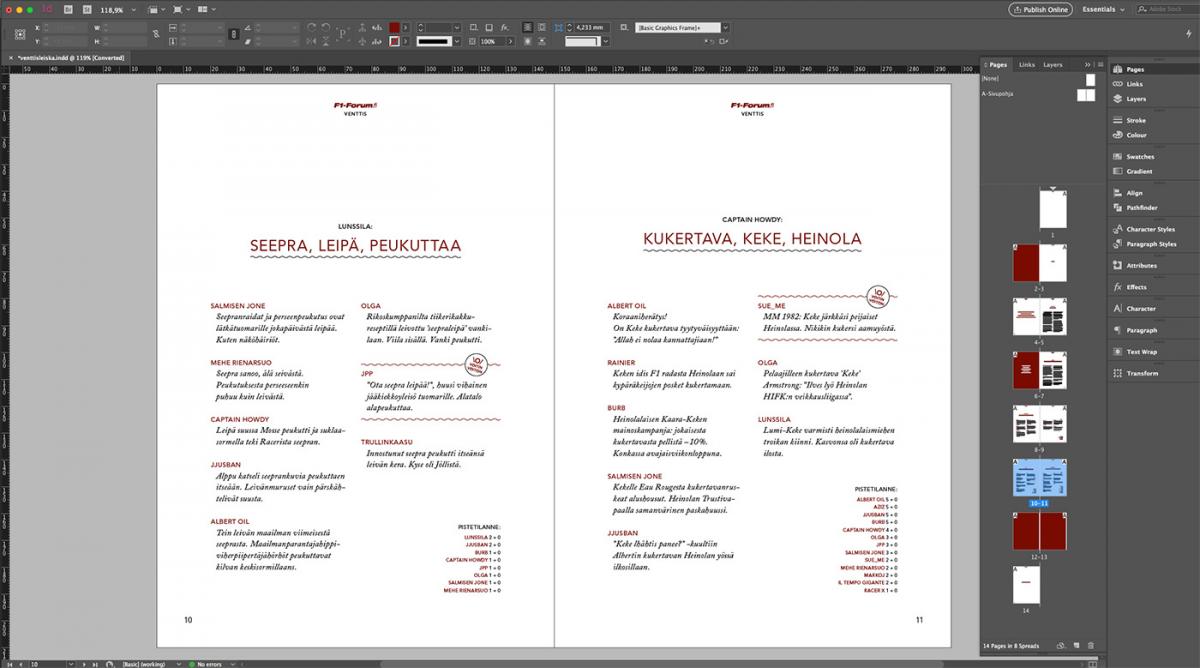
Task: Open the Gradient panel in the dock
Action: point(1139,172)
